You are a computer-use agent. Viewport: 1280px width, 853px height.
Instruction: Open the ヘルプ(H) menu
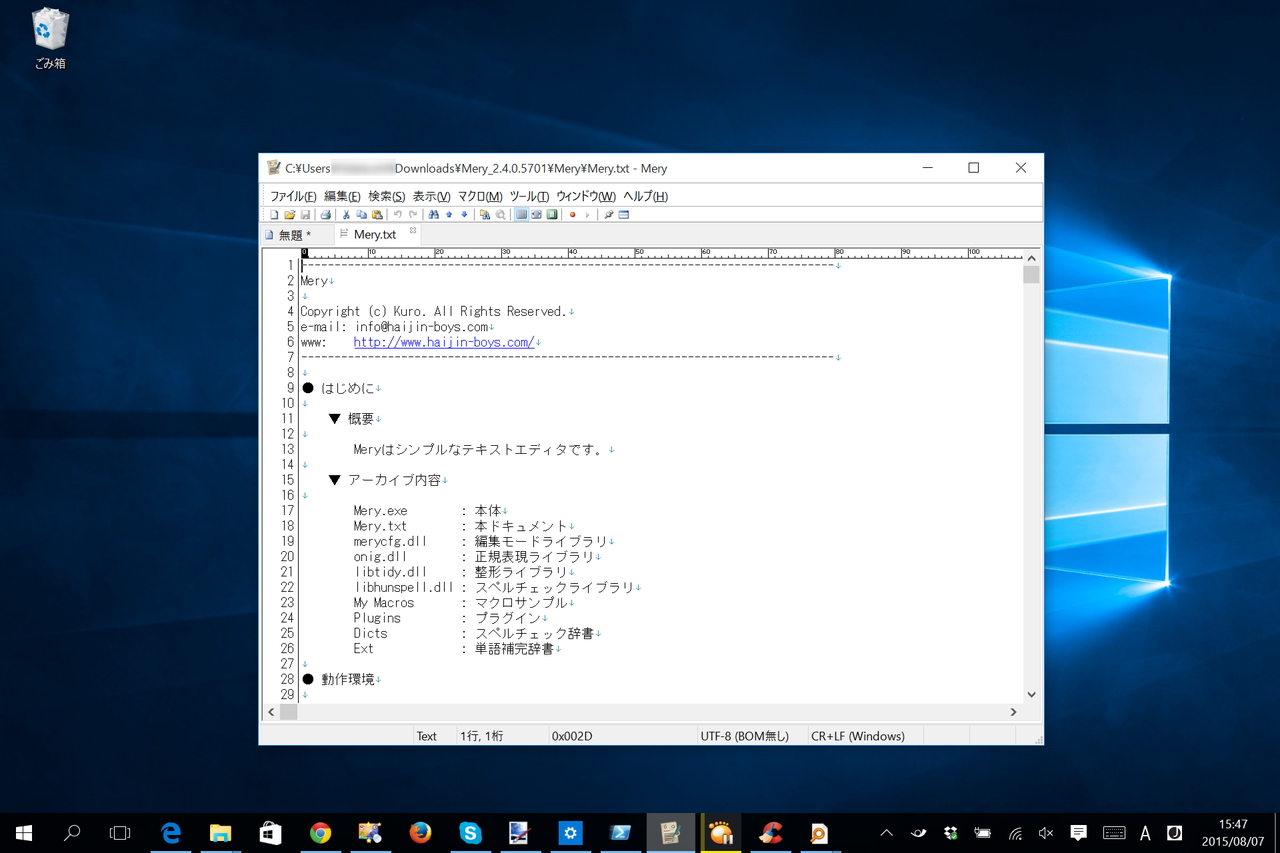pyautogui.click(x=645, y=196)
